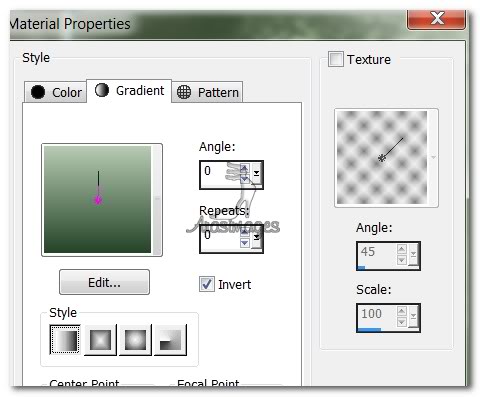
Task: Switch to the Pattern tab
Action: (207, 92)
